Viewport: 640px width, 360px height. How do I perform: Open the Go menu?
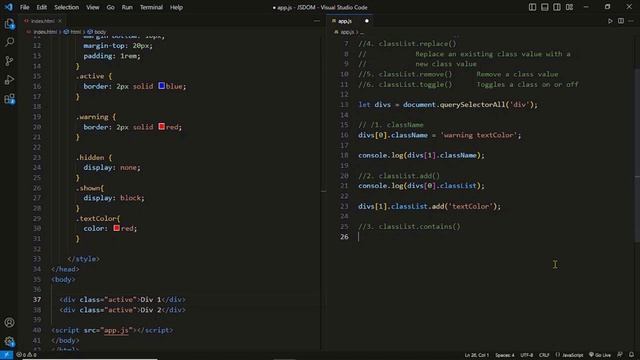[x=110, y=7]
